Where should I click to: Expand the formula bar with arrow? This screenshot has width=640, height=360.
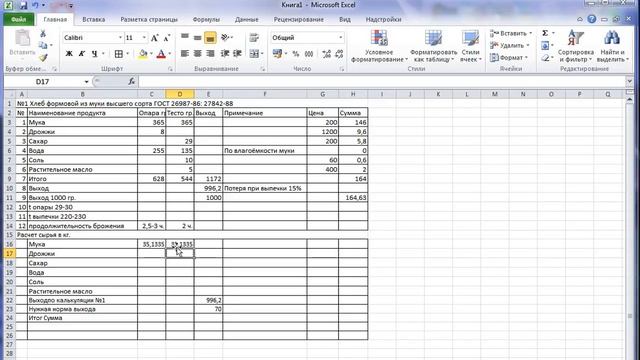pyautogui.click(x=629, y=82)
